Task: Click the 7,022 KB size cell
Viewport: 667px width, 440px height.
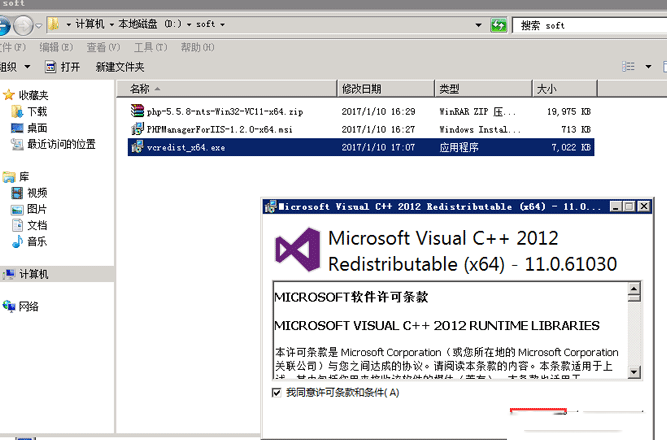Action: [x=571, y=147]
